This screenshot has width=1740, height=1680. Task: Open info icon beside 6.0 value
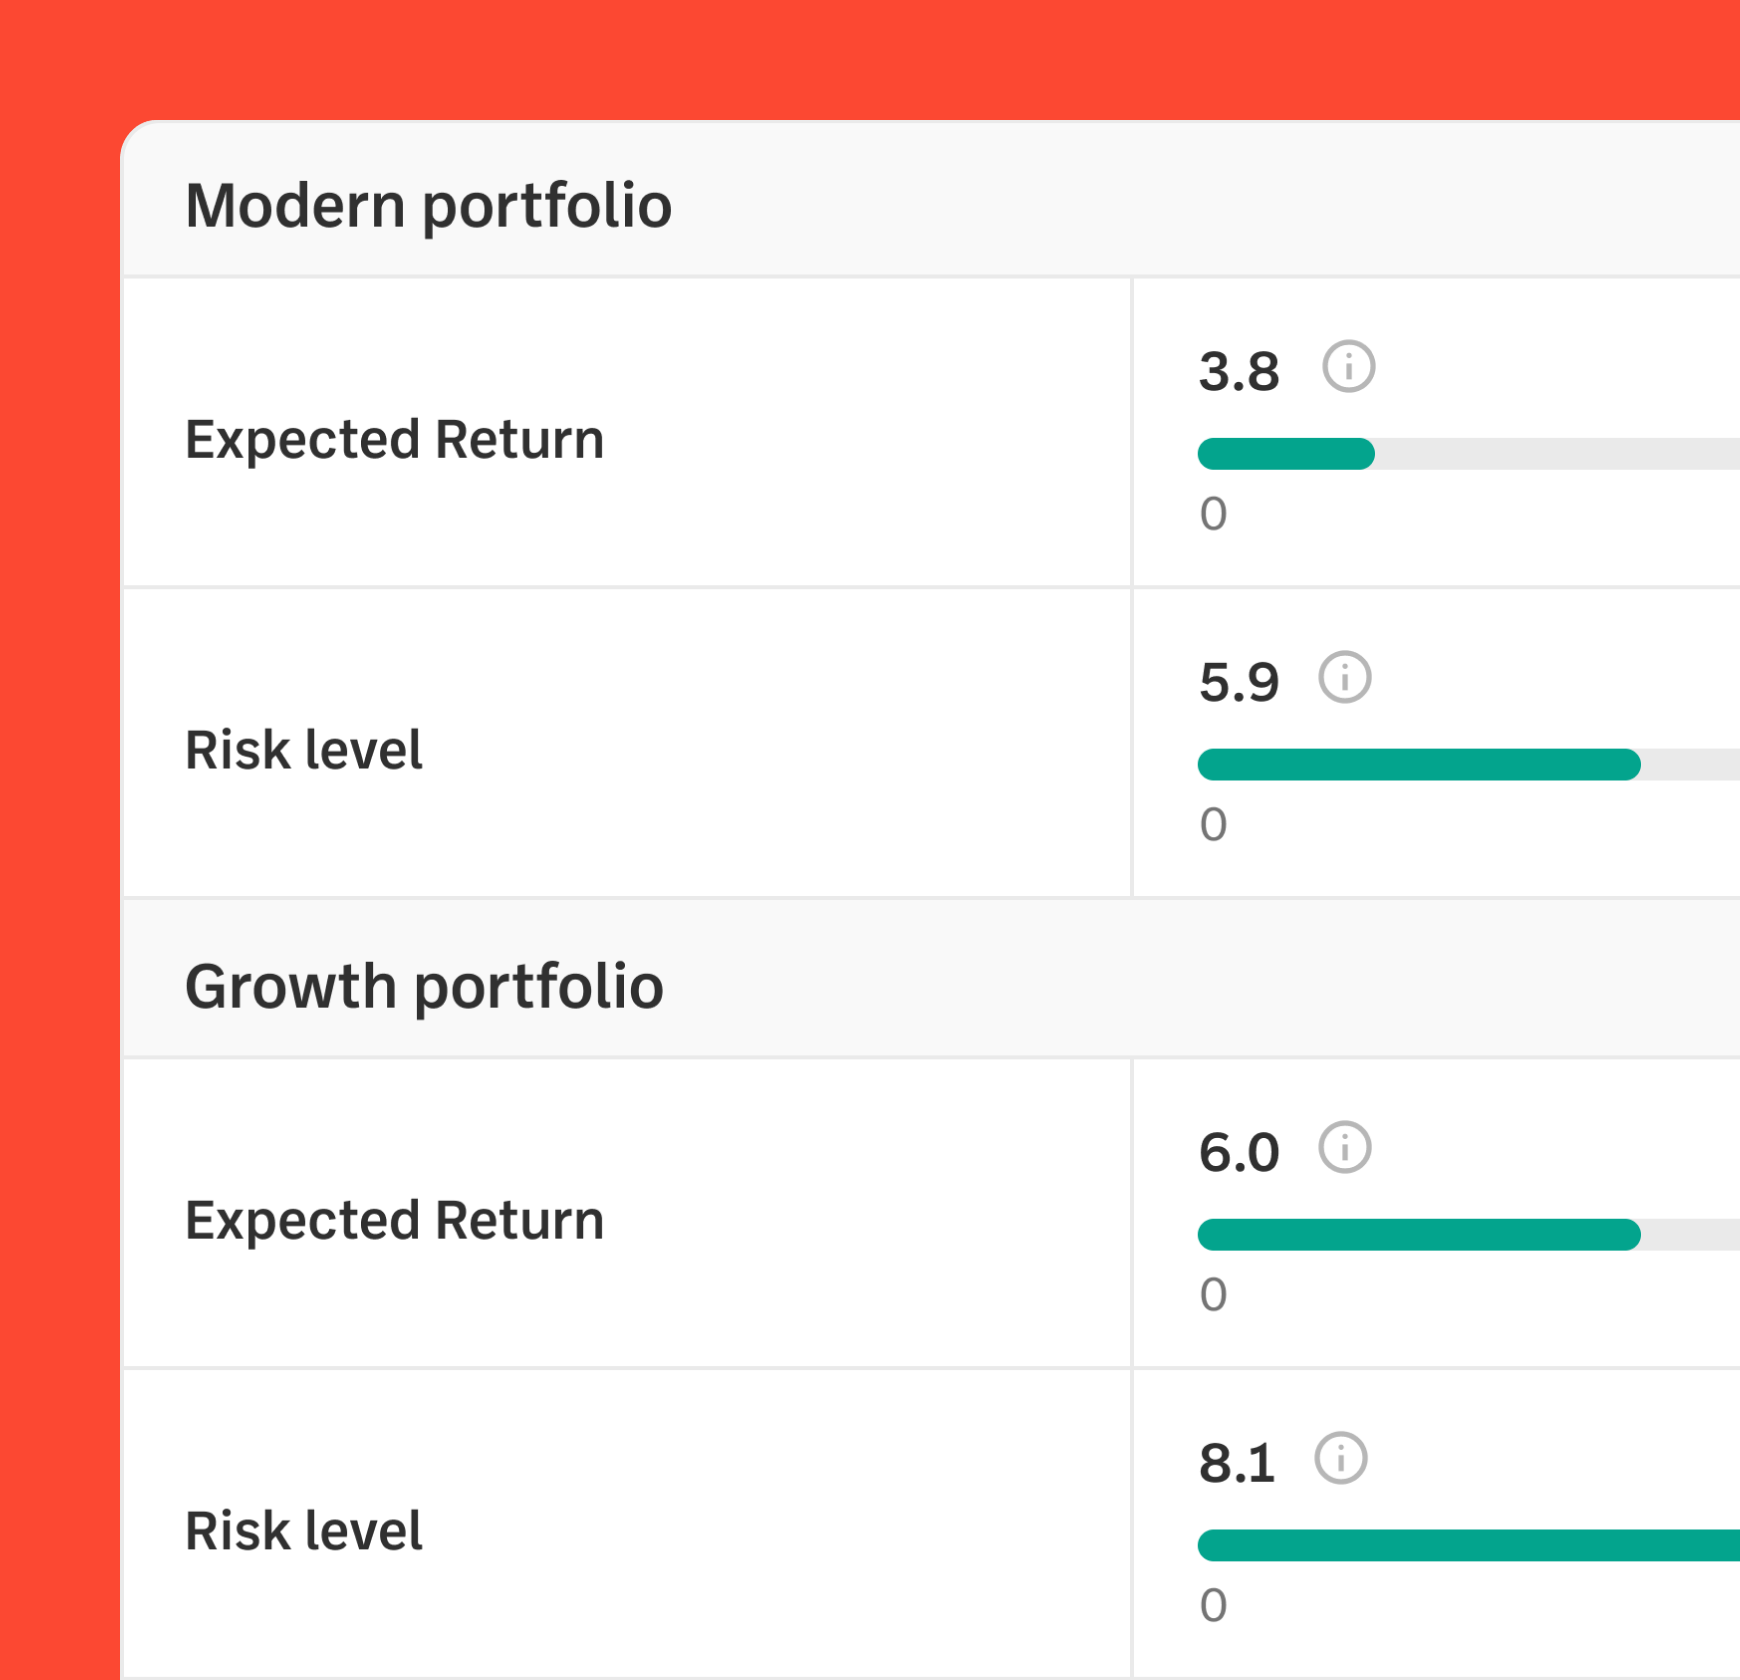1344,1147
